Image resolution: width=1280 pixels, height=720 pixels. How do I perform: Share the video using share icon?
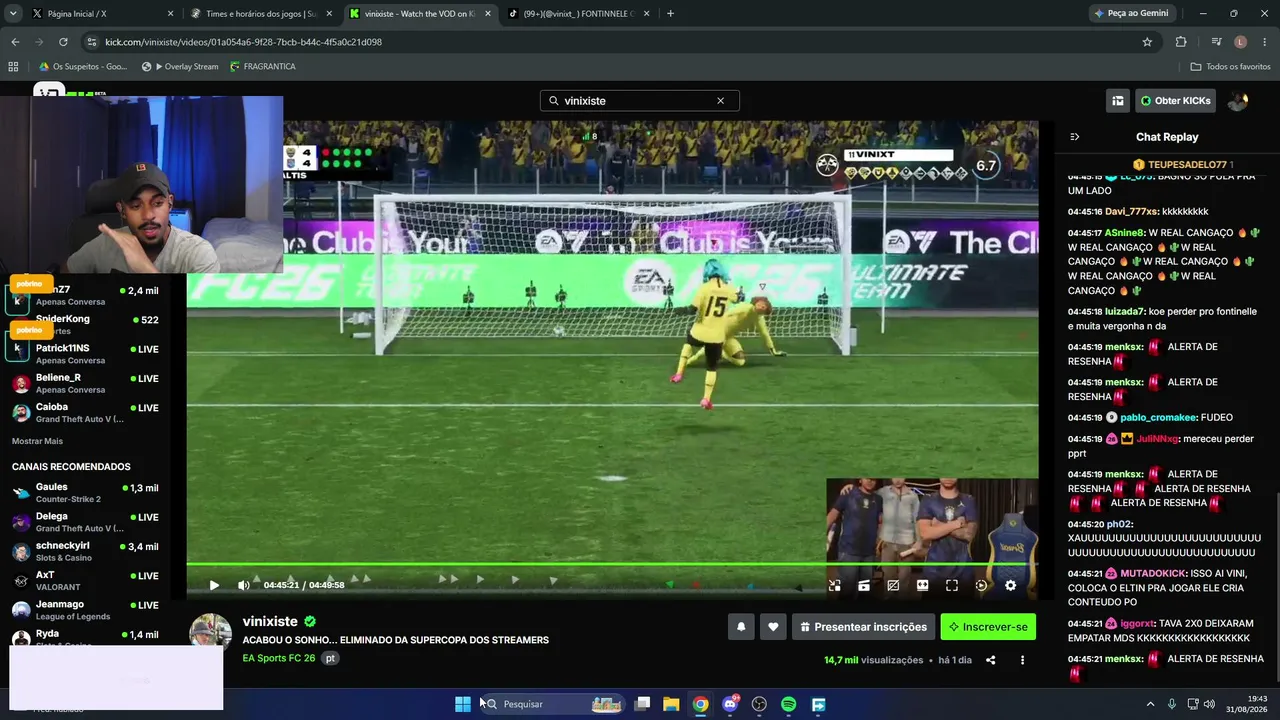click(x=991, y=660)
